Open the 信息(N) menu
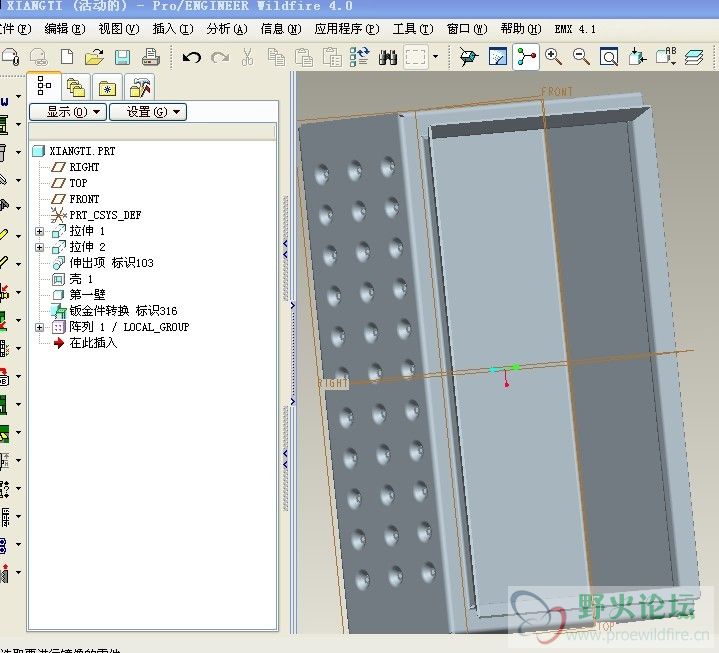 tap(281, 29)
